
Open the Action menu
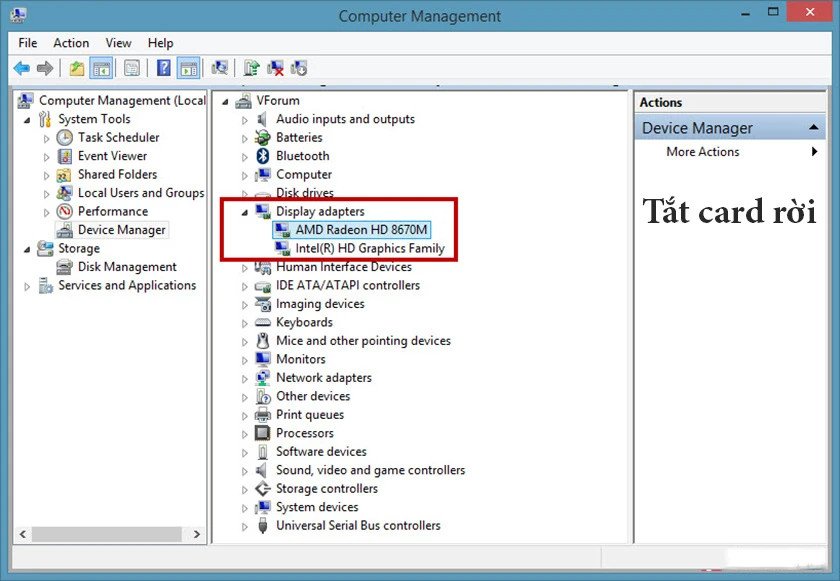[x=70, y=43]
